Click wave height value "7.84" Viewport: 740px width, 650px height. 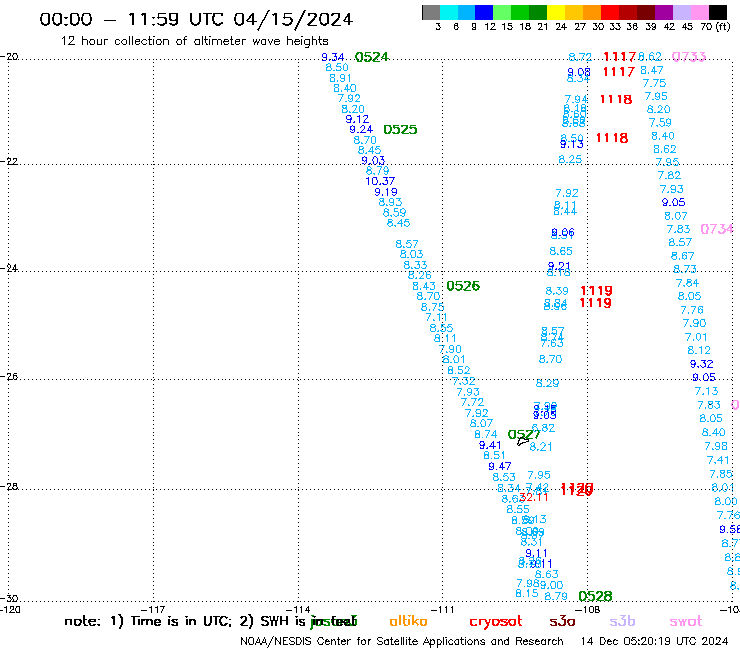pos(687,283)
